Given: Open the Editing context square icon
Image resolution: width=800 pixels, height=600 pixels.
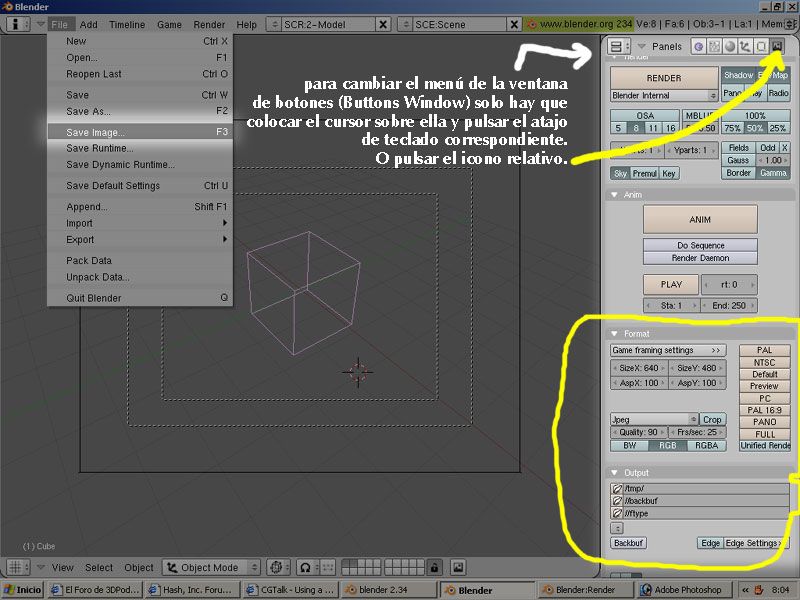Looking at the screenshot, I should pyautogui.click(x=761, y=46).
